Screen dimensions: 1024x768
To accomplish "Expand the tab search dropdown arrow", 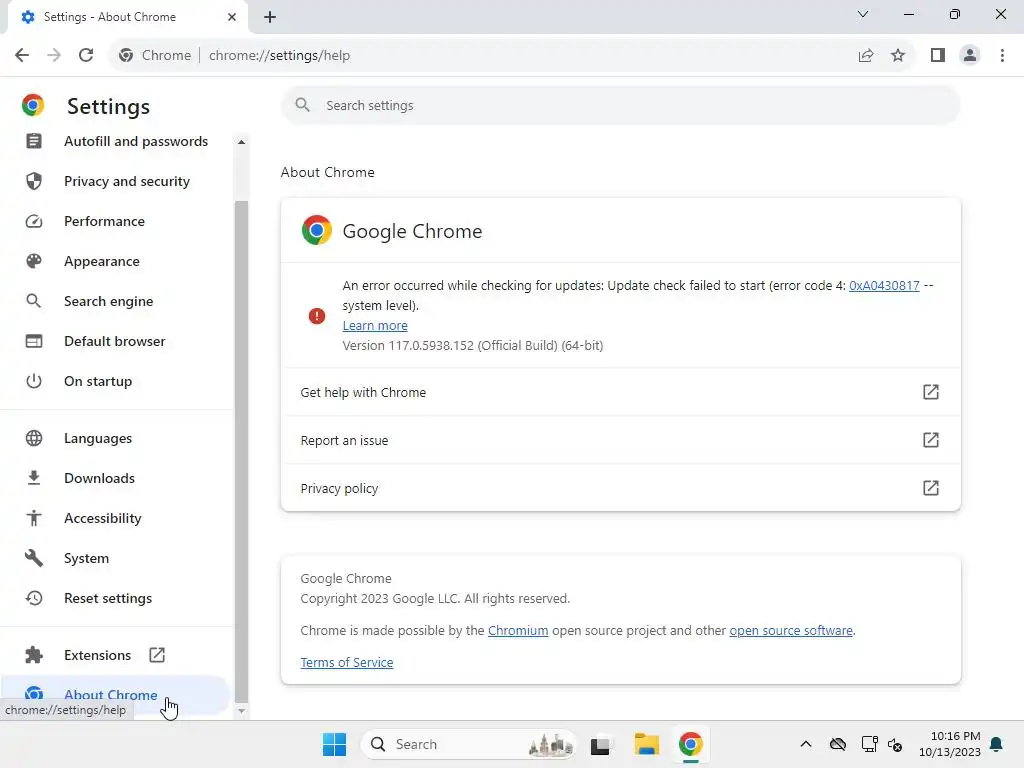I will coord(863,14).
